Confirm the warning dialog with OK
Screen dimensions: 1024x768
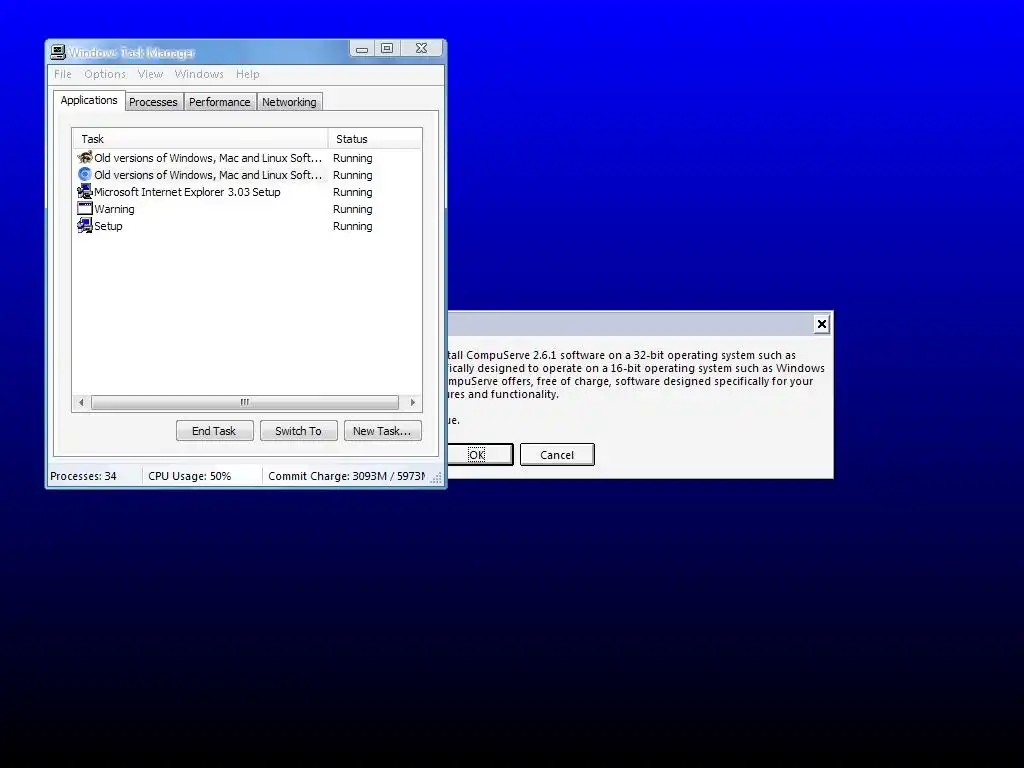click(x=479, y=455)
